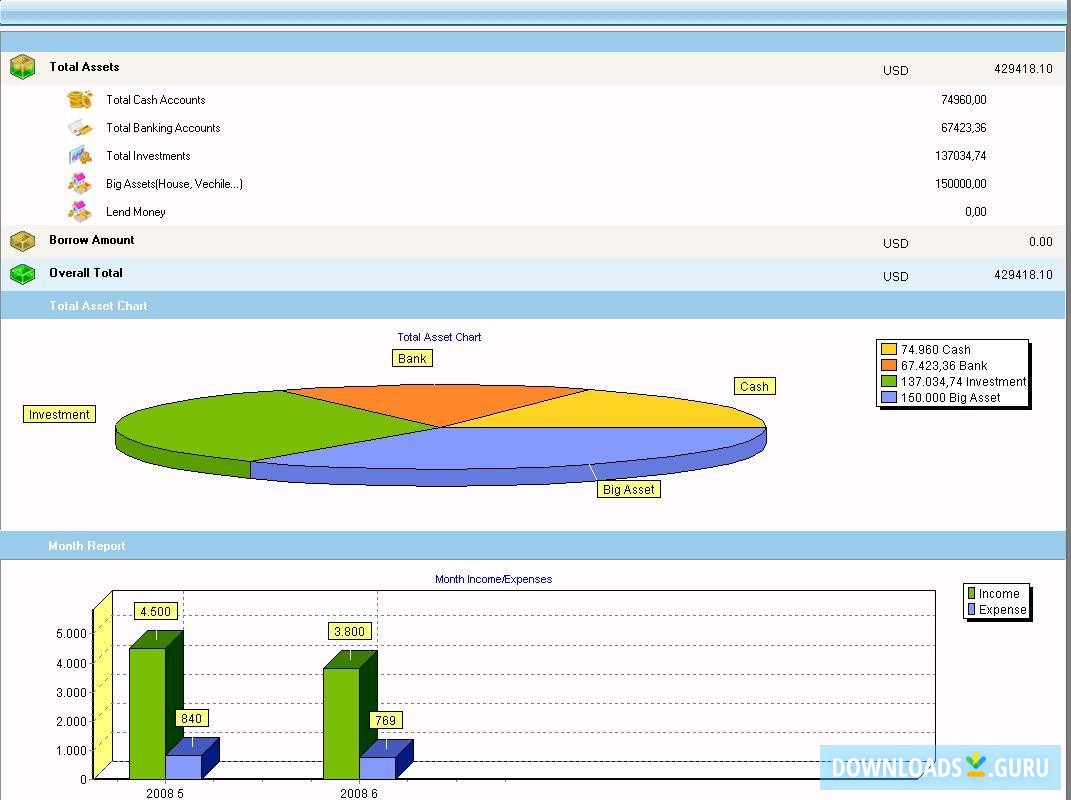Click the Lend Money row icon
This screenshot has height=800, width=1071.
[80, 212]
